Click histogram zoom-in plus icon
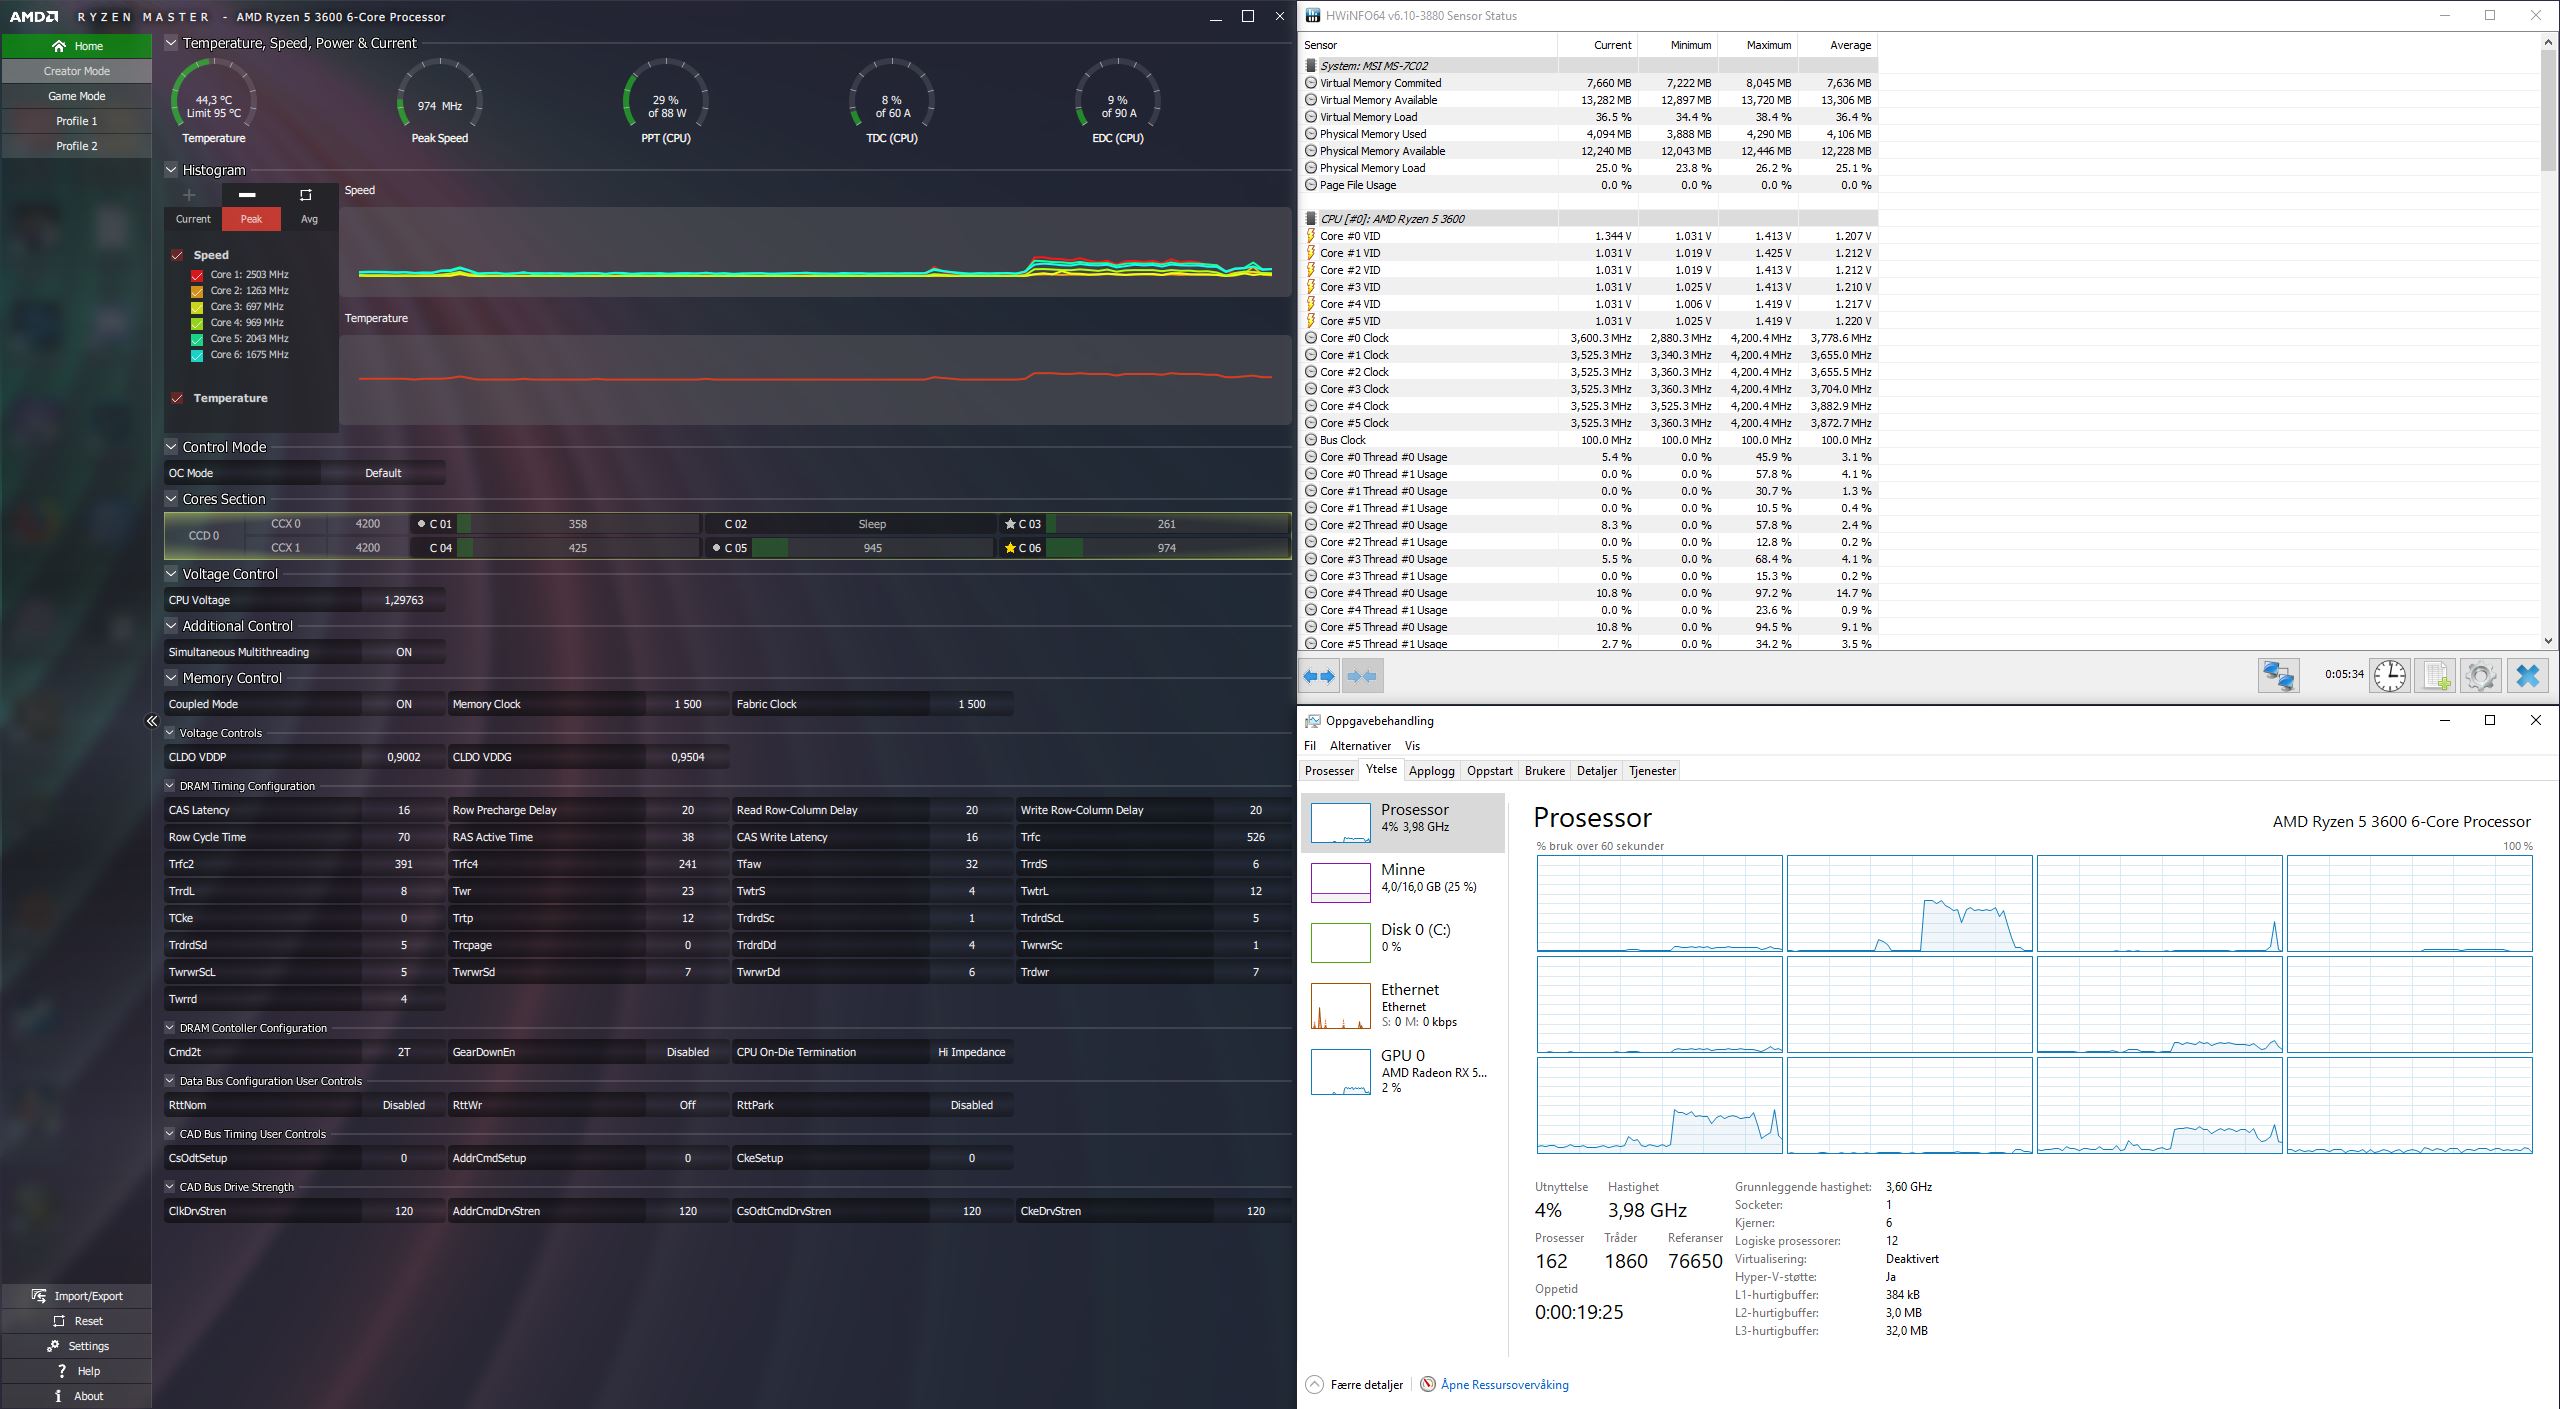Screen dimensions: 2560x1409 point(189,195)
